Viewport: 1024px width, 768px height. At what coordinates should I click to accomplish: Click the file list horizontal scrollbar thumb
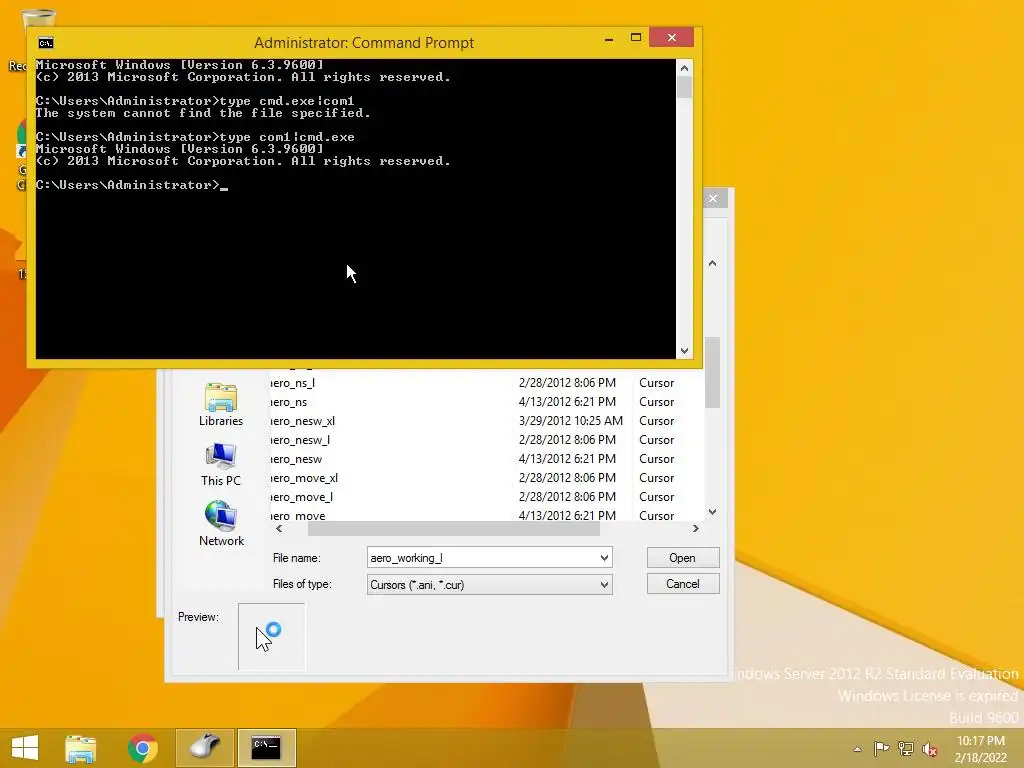(x=453, y=529)
